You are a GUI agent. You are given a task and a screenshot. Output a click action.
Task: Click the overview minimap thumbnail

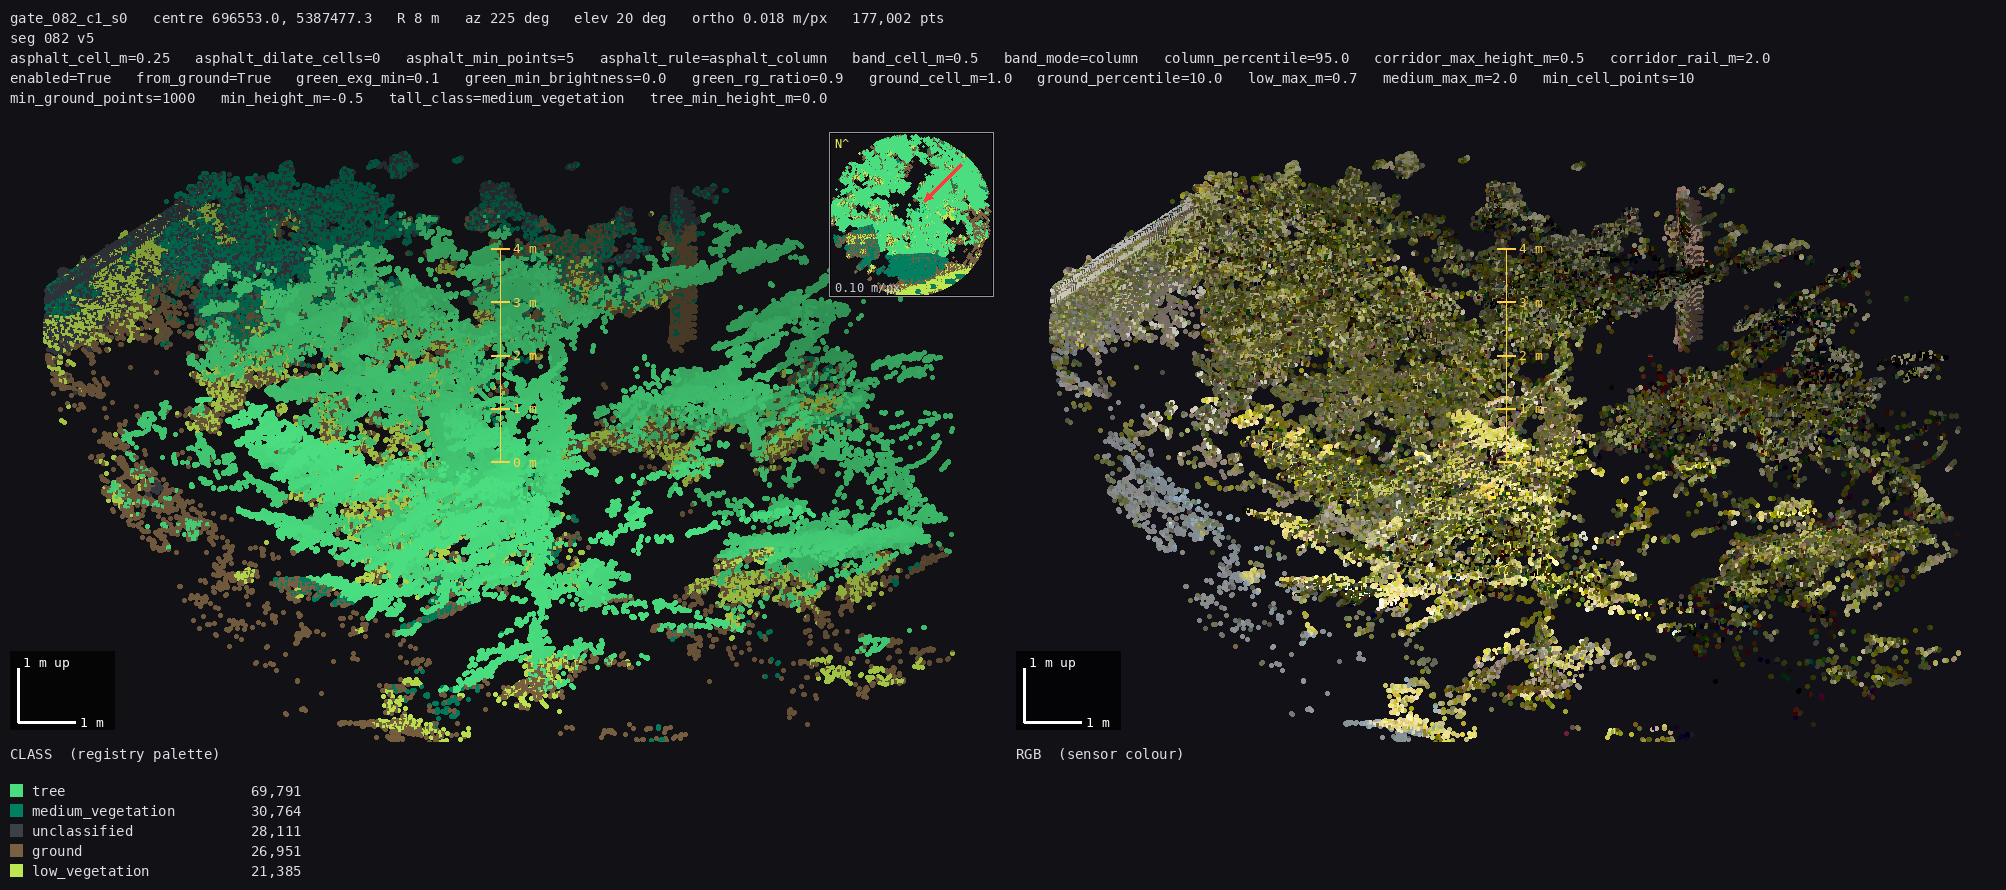pos(911,214)
